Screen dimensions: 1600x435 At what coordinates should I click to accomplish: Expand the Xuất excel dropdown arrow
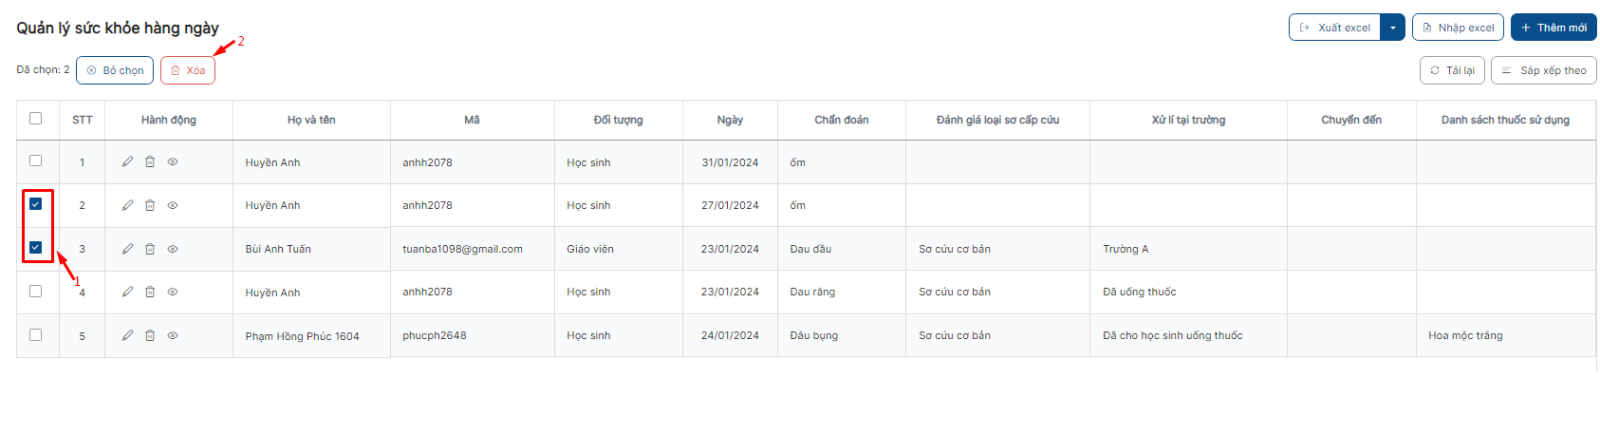point(1393,28)
